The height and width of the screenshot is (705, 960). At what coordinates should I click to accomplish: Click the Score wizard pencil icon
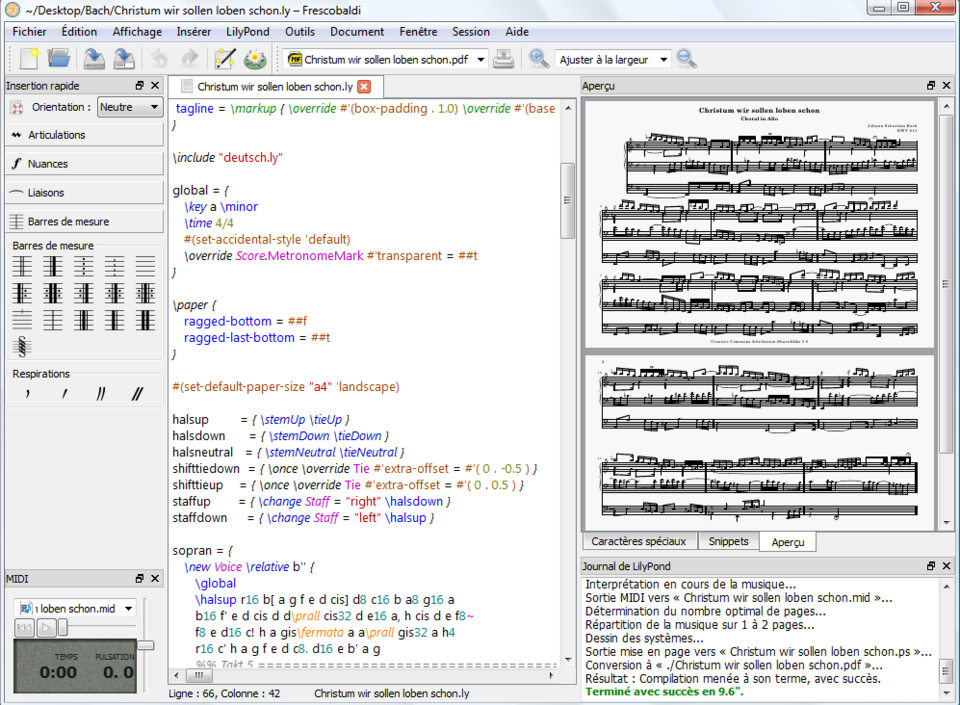[224, 59]
